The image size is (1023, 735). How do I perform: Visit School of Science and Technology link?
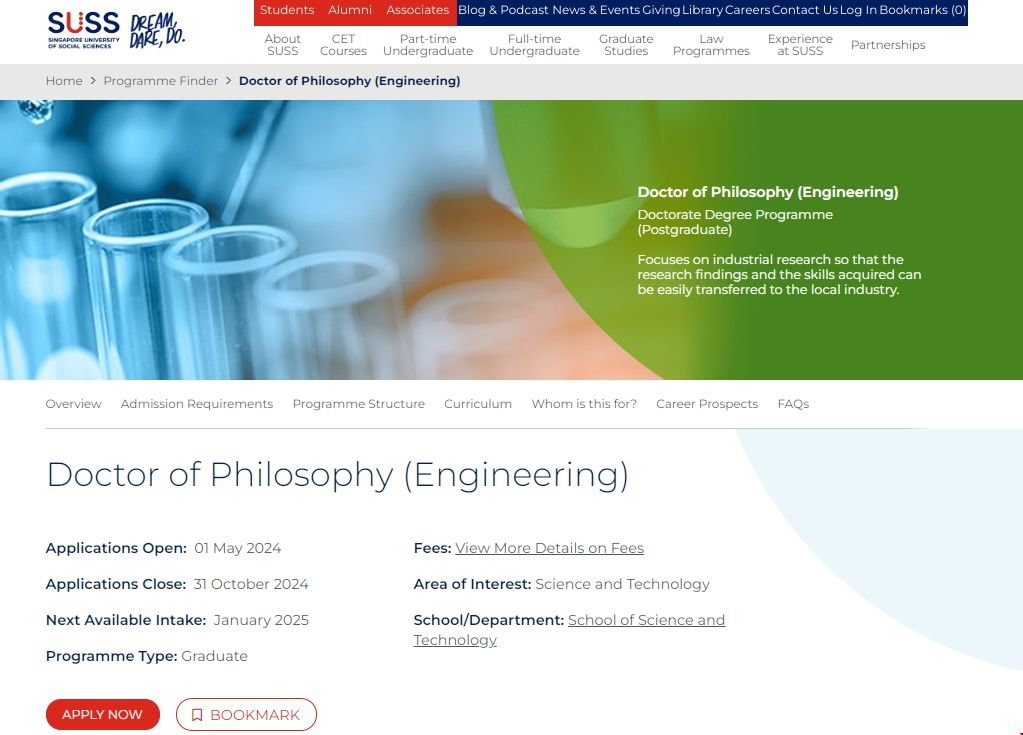pos(646,620)
